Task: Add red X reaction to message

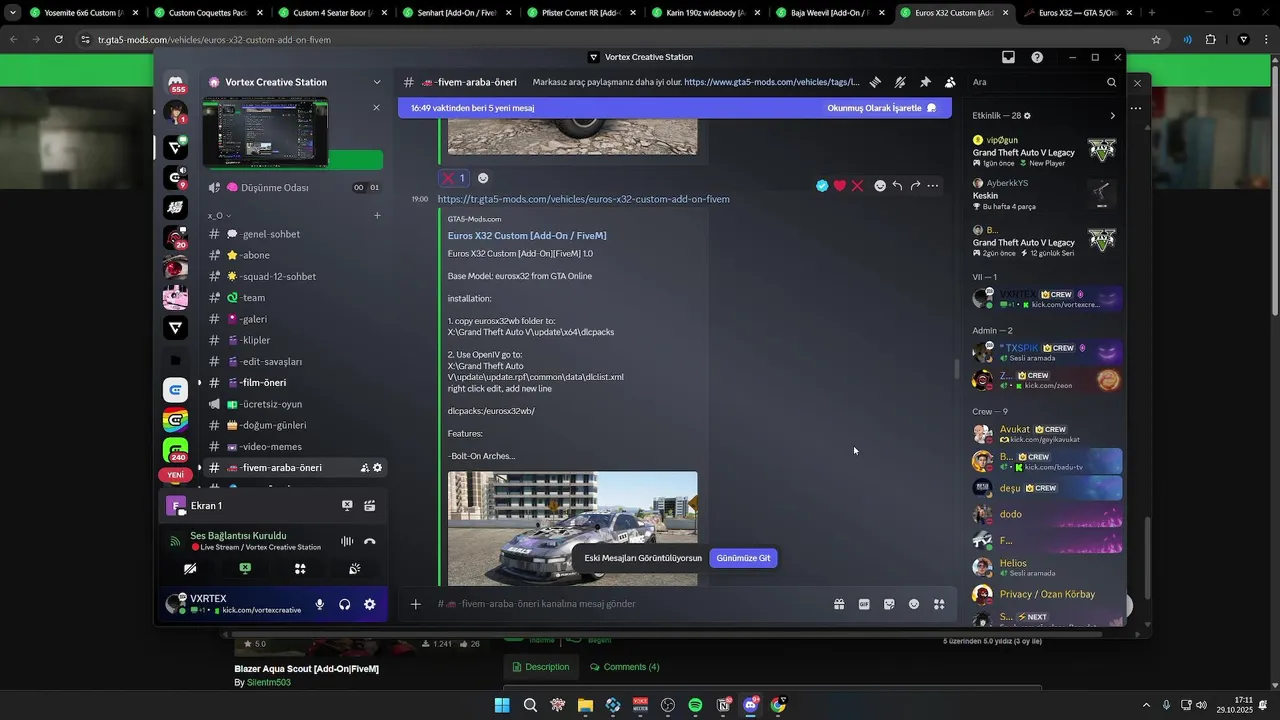Action: (857, 186)
